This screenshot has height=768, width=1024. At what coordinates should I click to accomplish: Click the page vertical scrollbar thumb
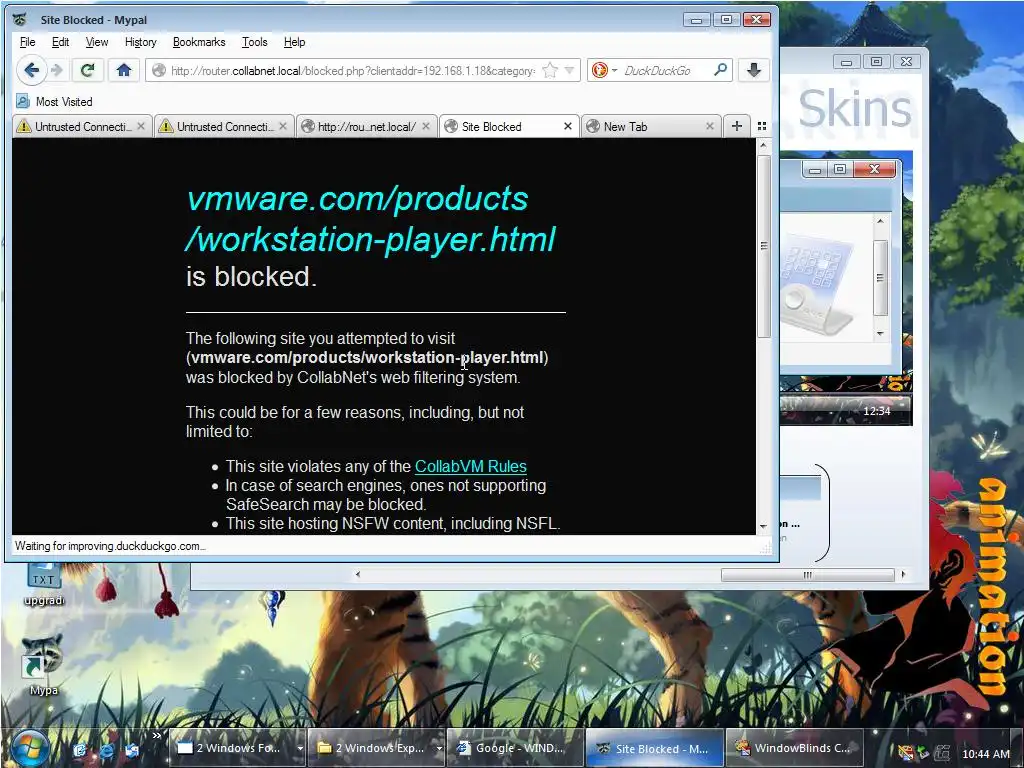tap(763, 246)
